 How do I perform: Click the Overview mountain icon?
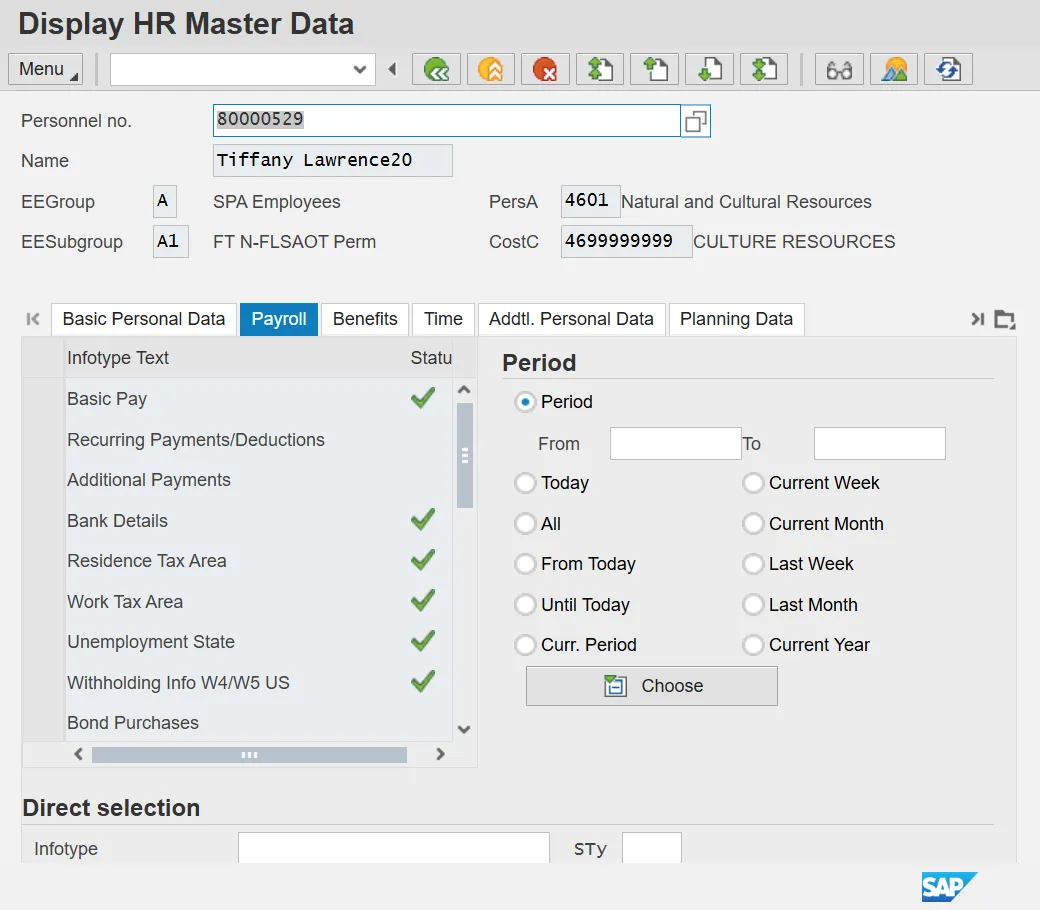tap(894, 69)
